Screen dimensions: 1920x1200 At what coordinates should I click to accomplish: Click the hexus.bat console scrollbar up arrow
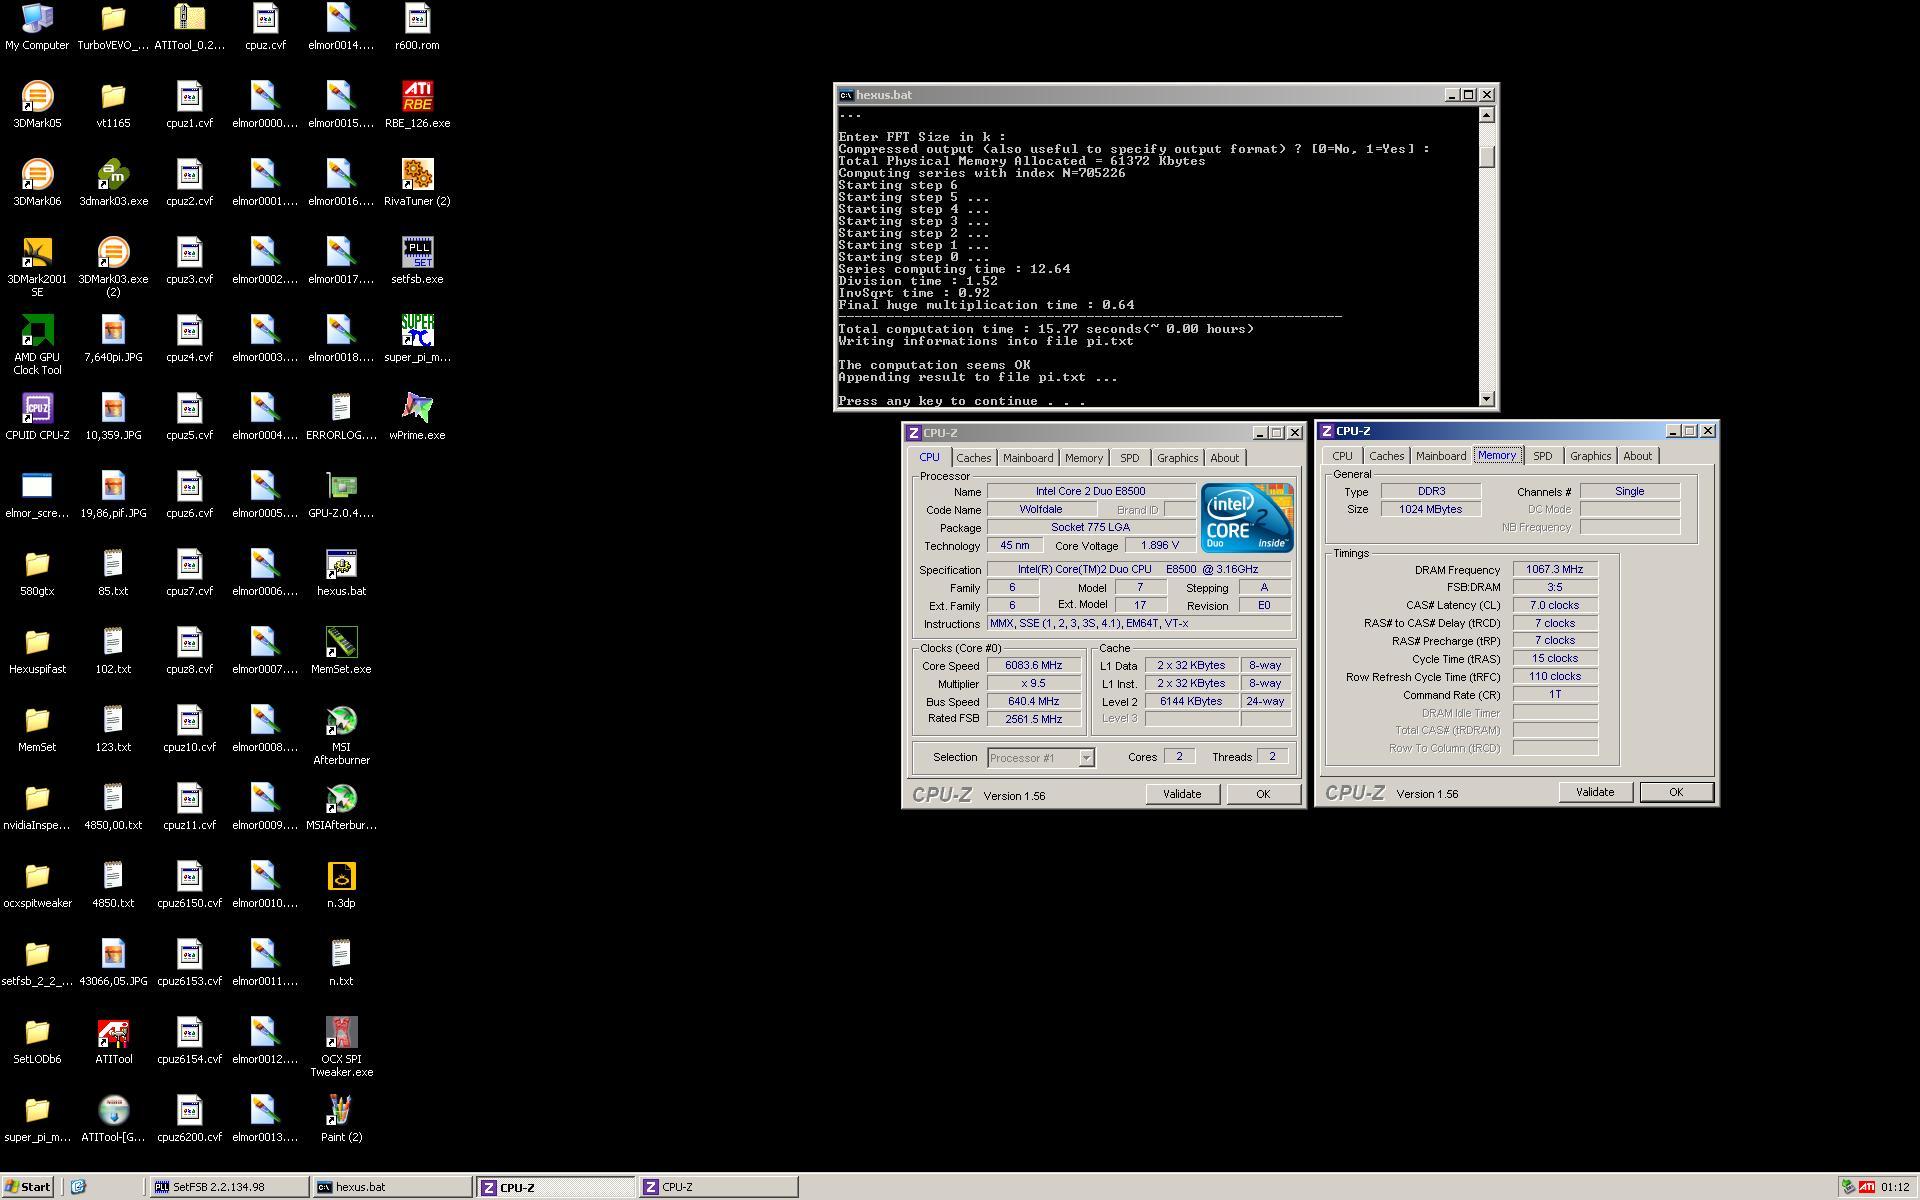1487,115
